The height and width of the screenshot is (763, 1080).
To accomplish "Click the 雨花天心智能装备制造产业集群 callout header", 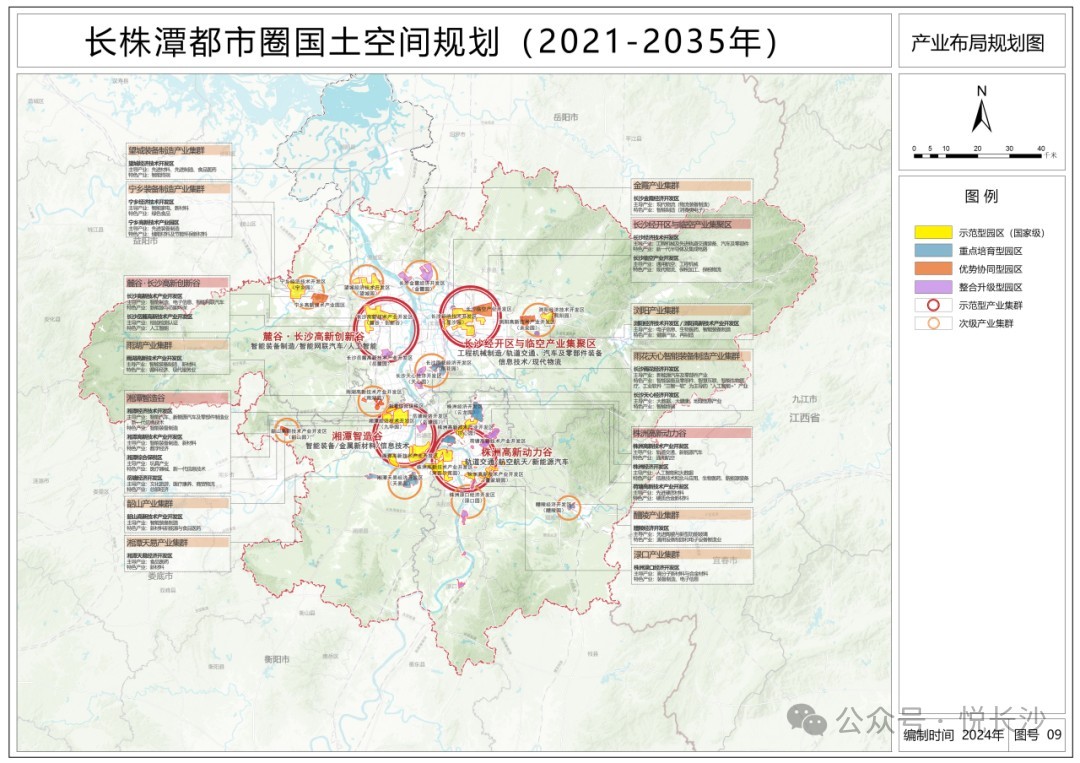I will (x=692, y=355).
